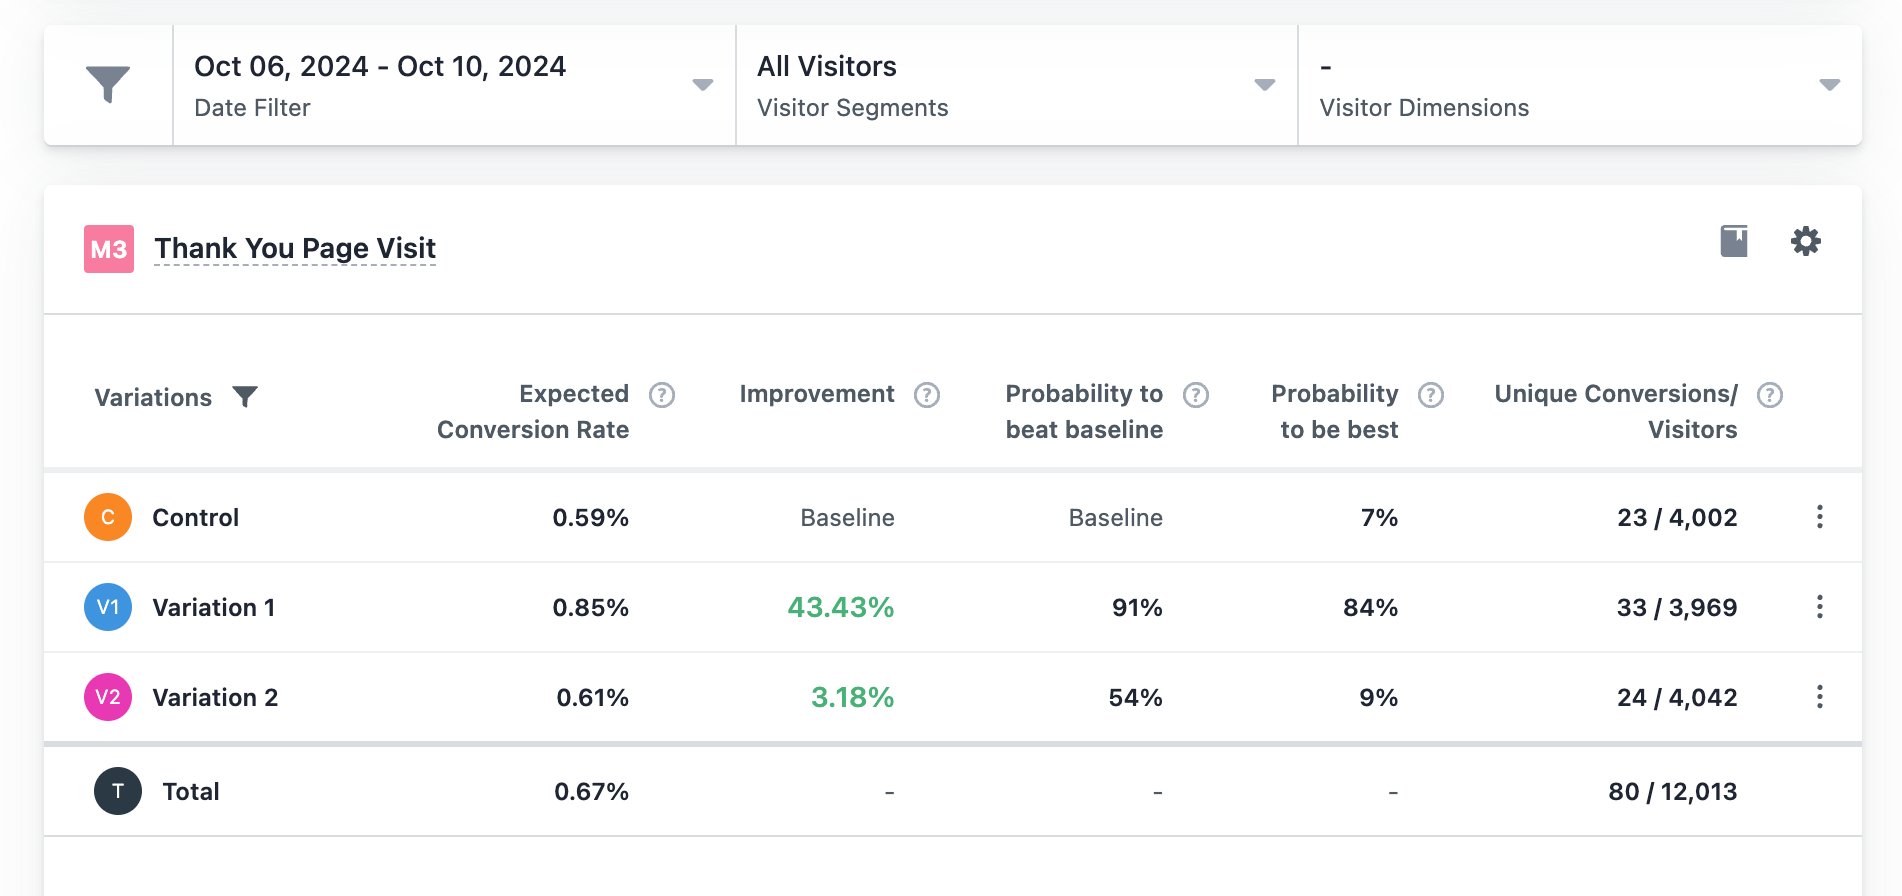
Task: Open the Visitor Segments dropdown
Action: tap(1016, 85)
